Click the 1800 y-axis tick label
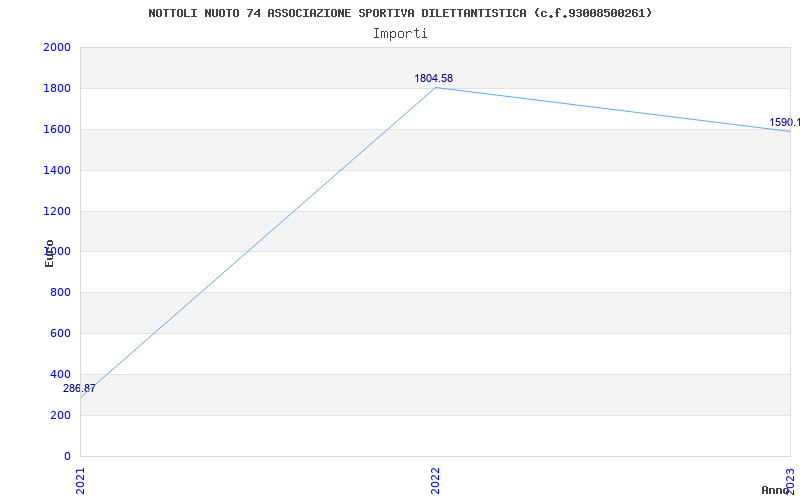Viewport: 800px width, 500px height. 57,88
